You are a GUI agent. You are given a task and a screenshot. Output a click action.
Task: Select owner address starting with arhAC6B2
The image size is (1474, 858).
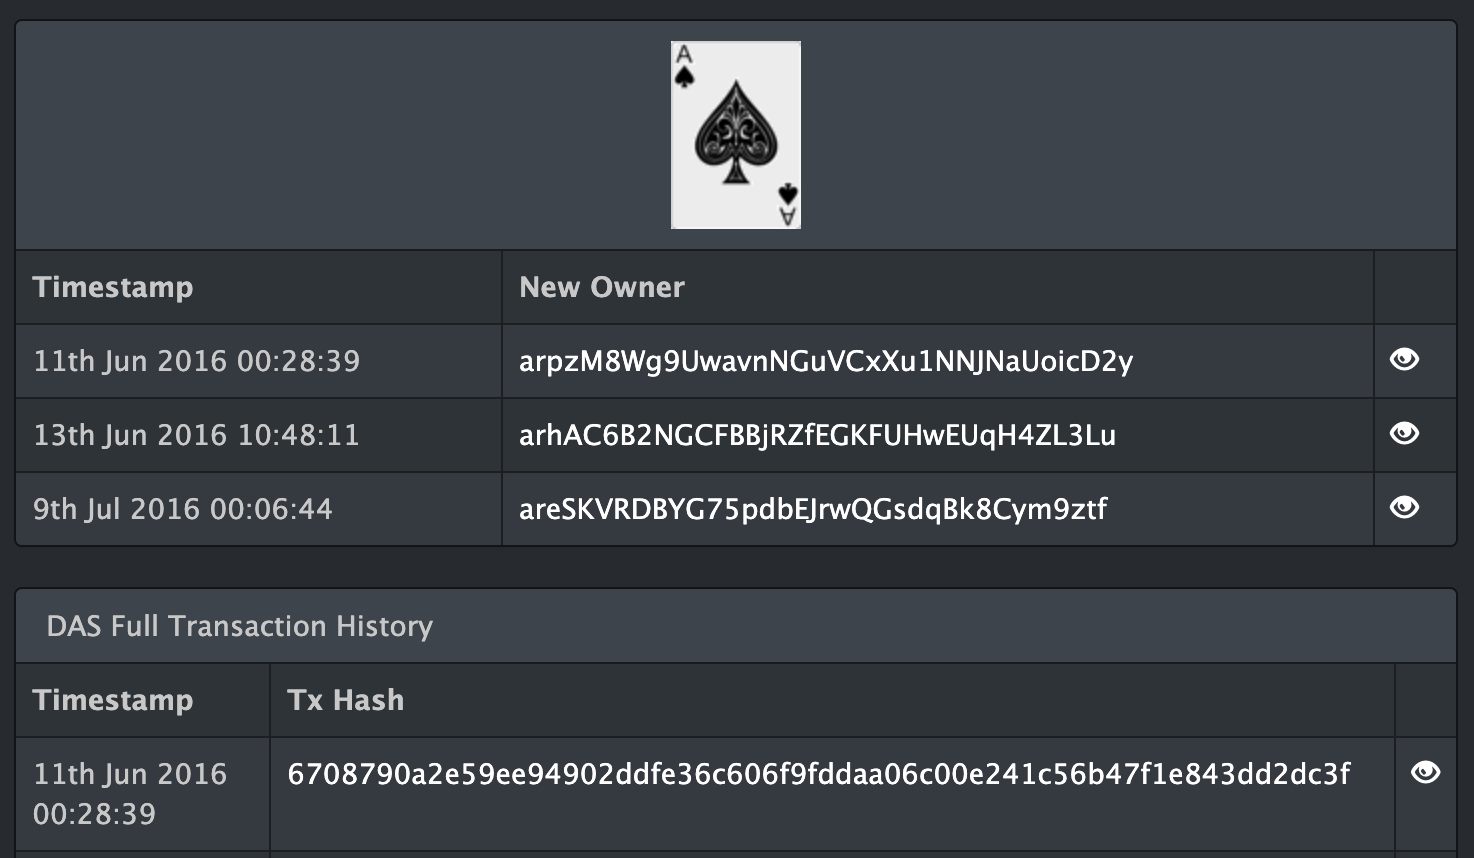click(x=817, y=435)
